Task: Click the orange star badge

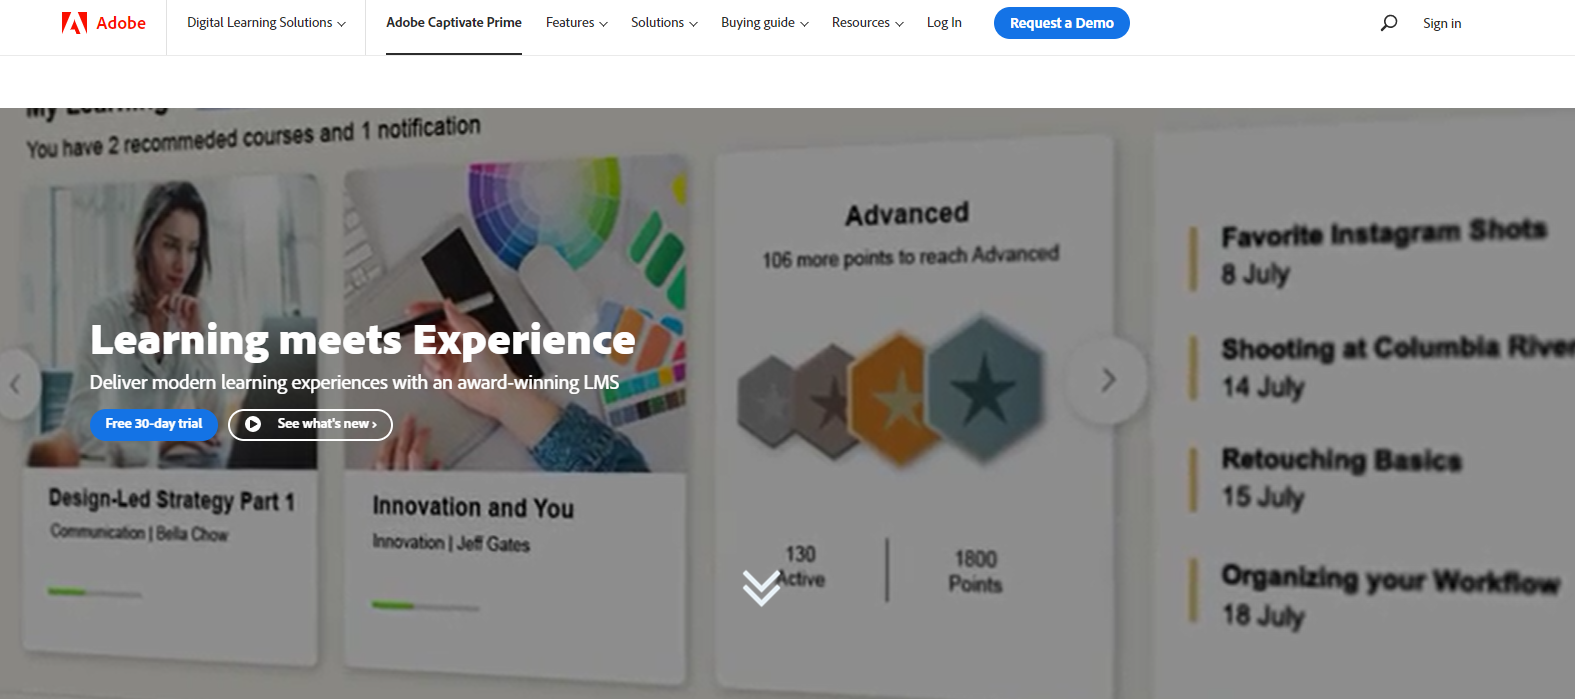Action: (898, 398)
